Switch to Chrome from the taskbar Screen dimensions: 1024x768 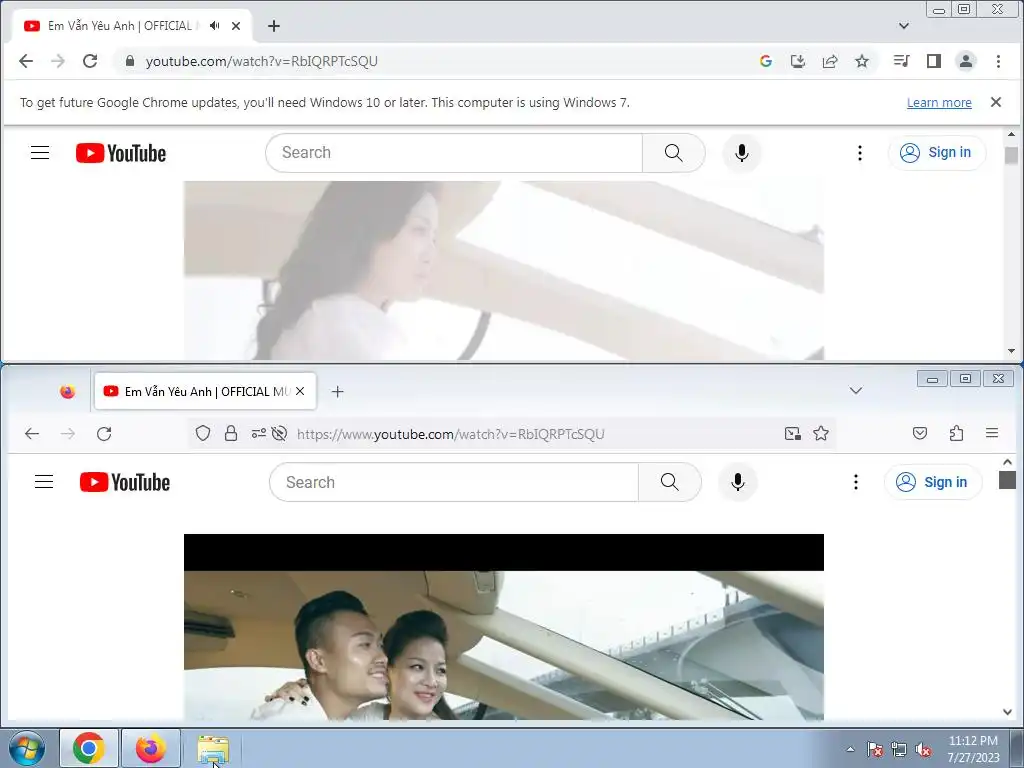point(89,748)
